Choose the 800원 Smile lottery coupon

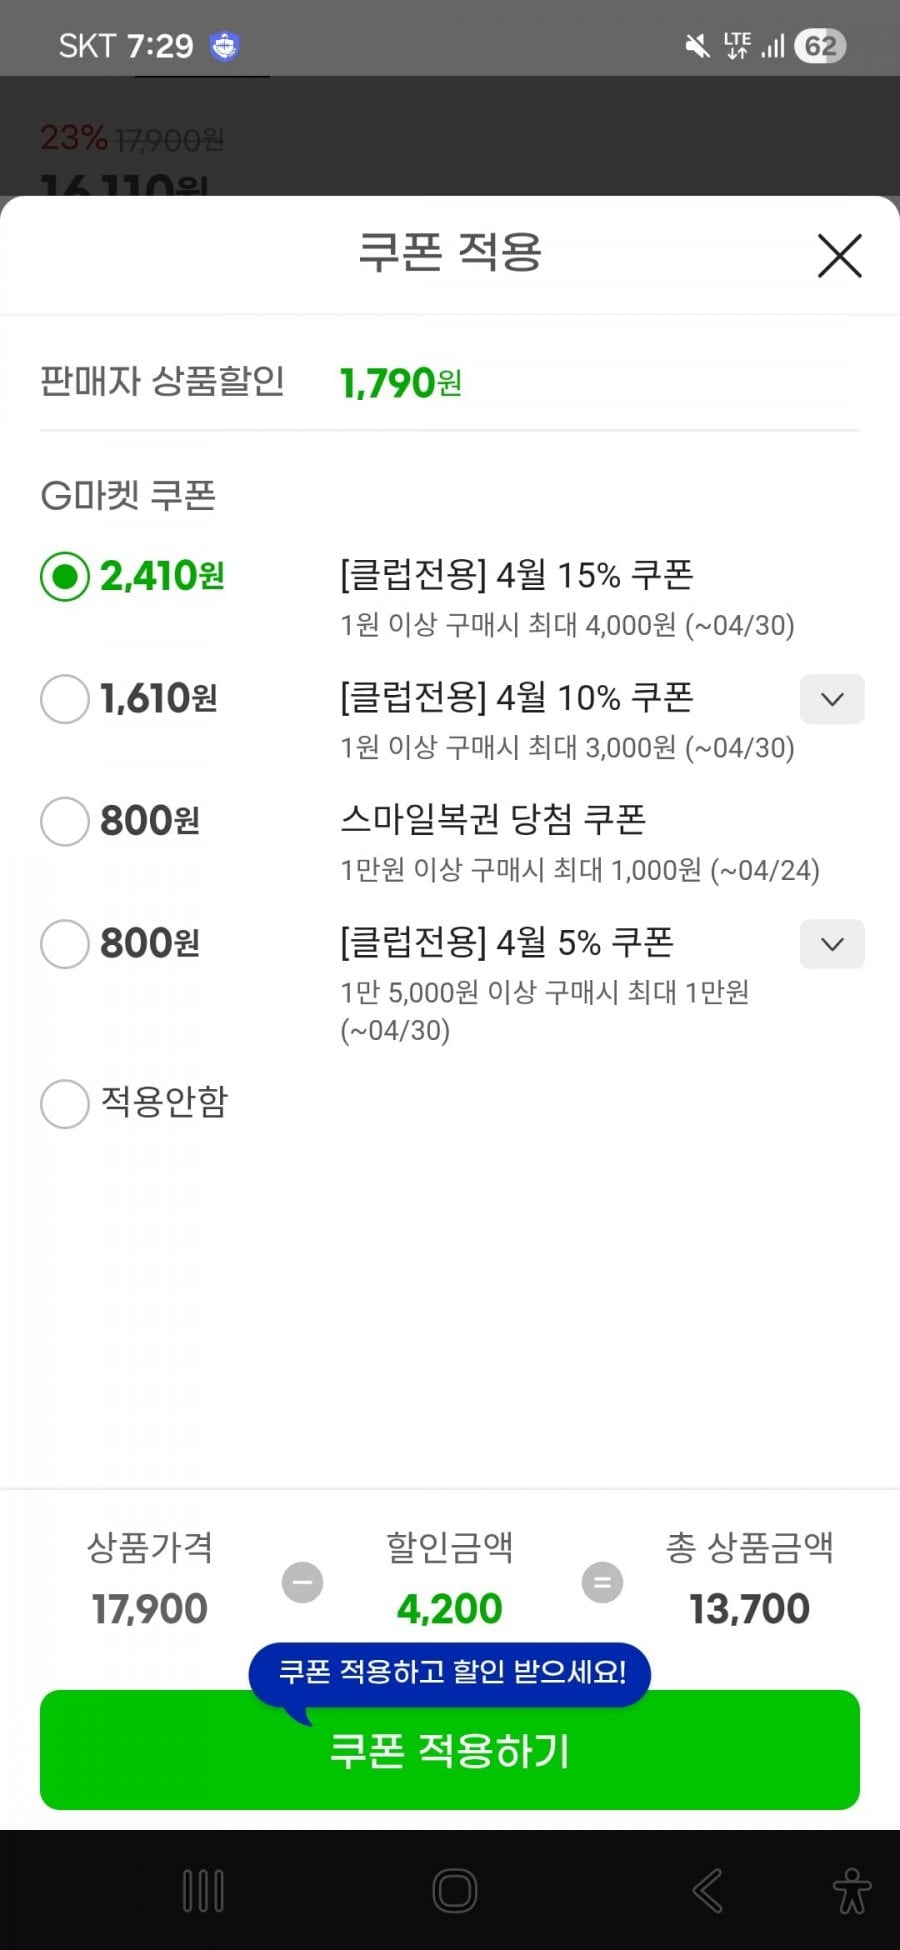(65, 821)
